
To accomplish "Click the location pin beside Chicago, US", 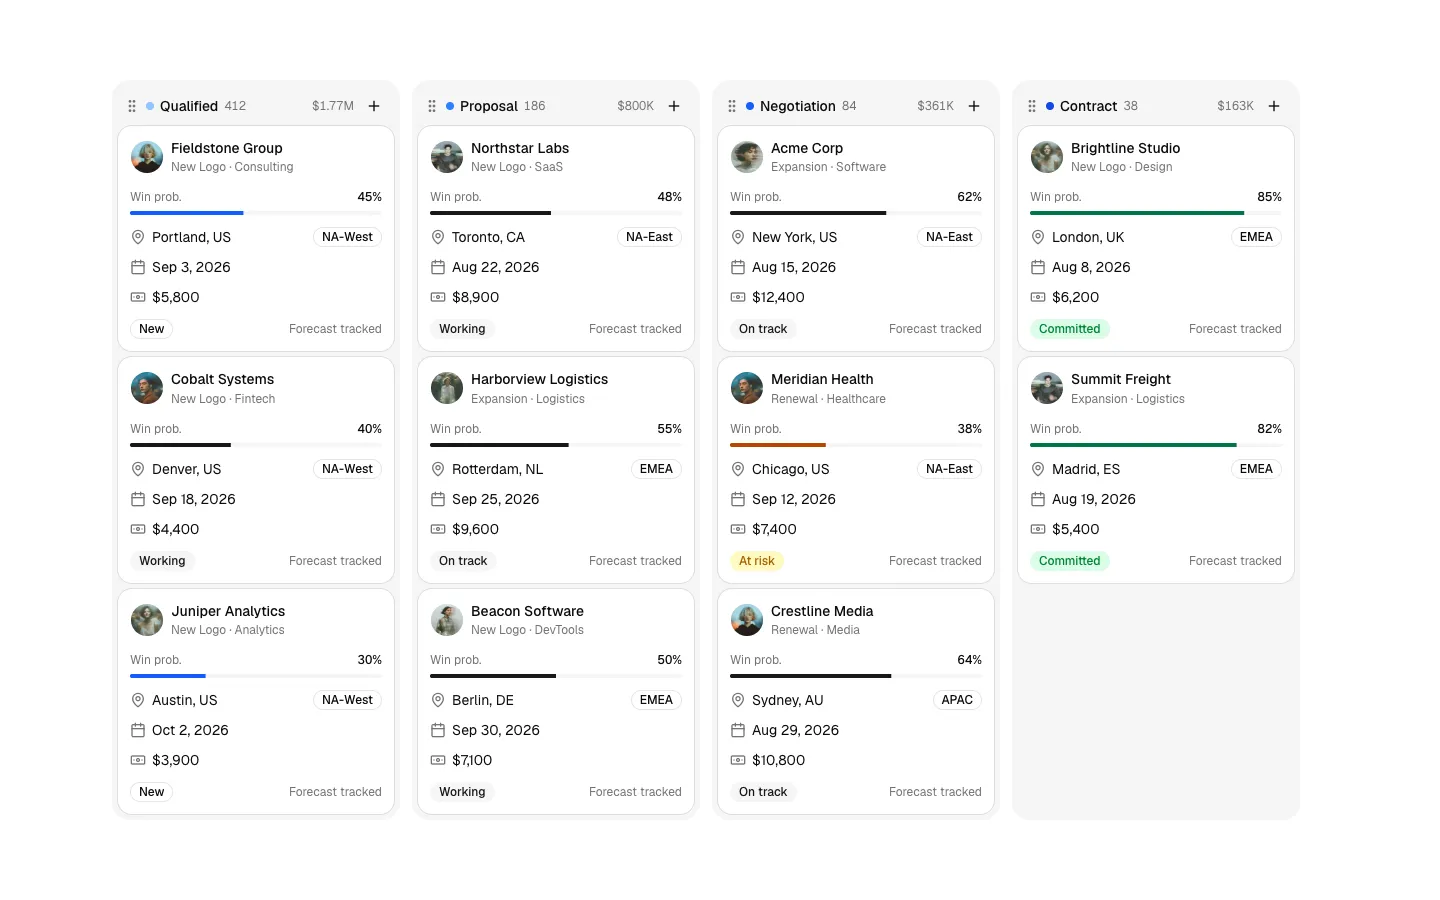I will click(738, 469).
